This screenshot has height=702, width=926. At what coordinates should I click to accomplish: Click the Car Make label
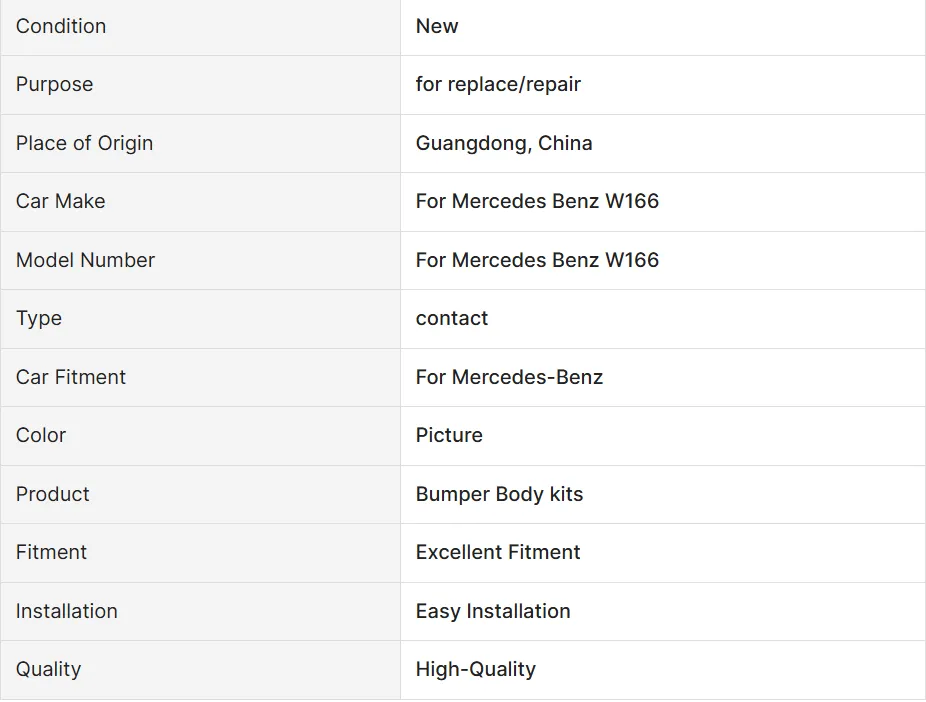61,201
